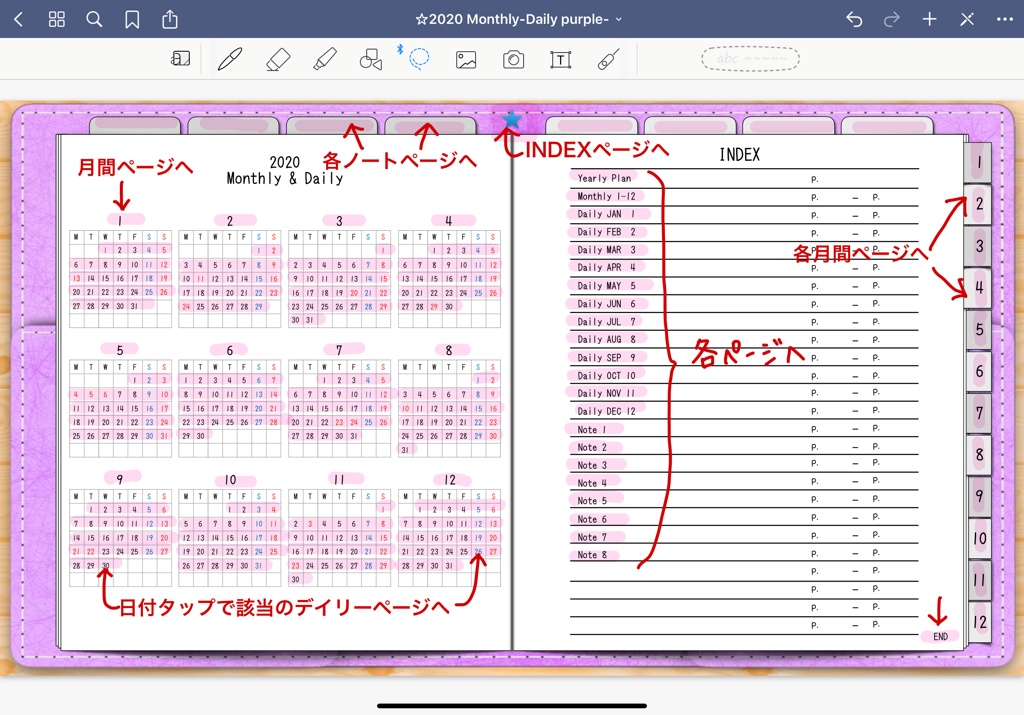Open the page thumbnails view
Image resolution: width=1024 pixels, height=715 pixels.
(56, 18)
